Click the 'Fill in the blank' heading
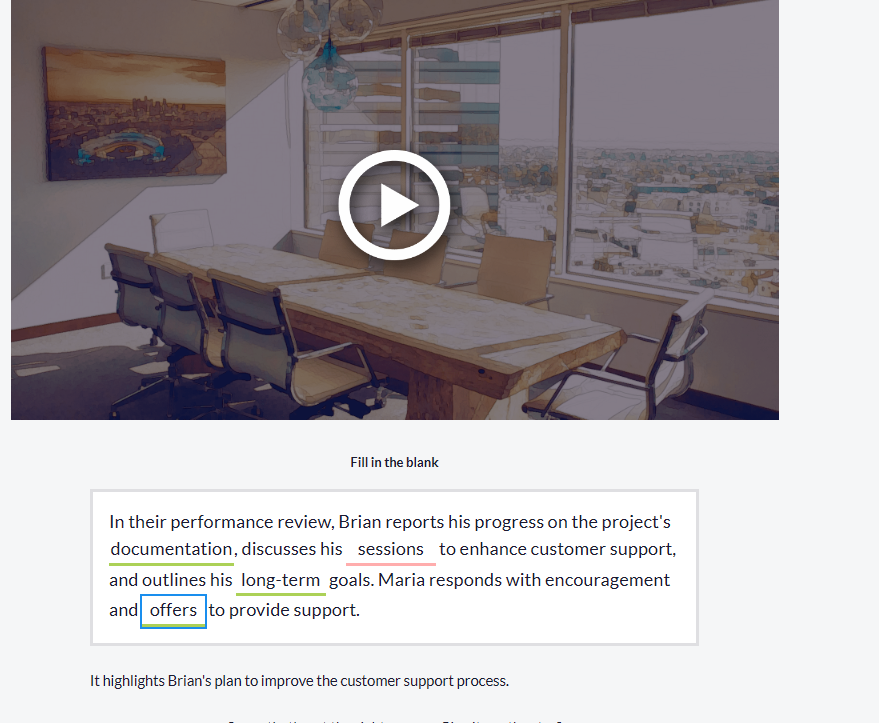The width and height of the screenshot is (879, 723). tap(394, 462)
